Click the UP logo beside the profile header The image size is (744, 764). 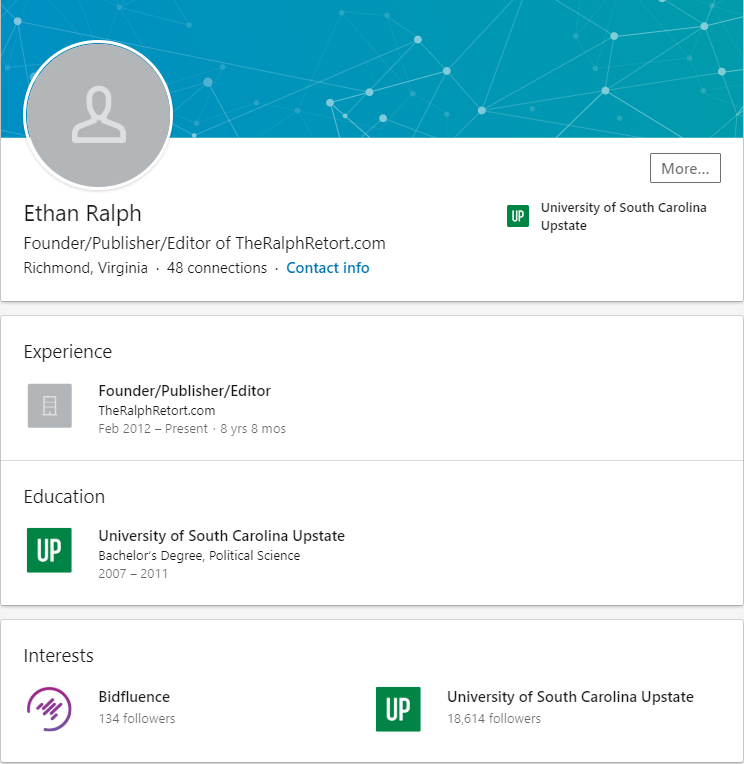click(x=517, y=216)
